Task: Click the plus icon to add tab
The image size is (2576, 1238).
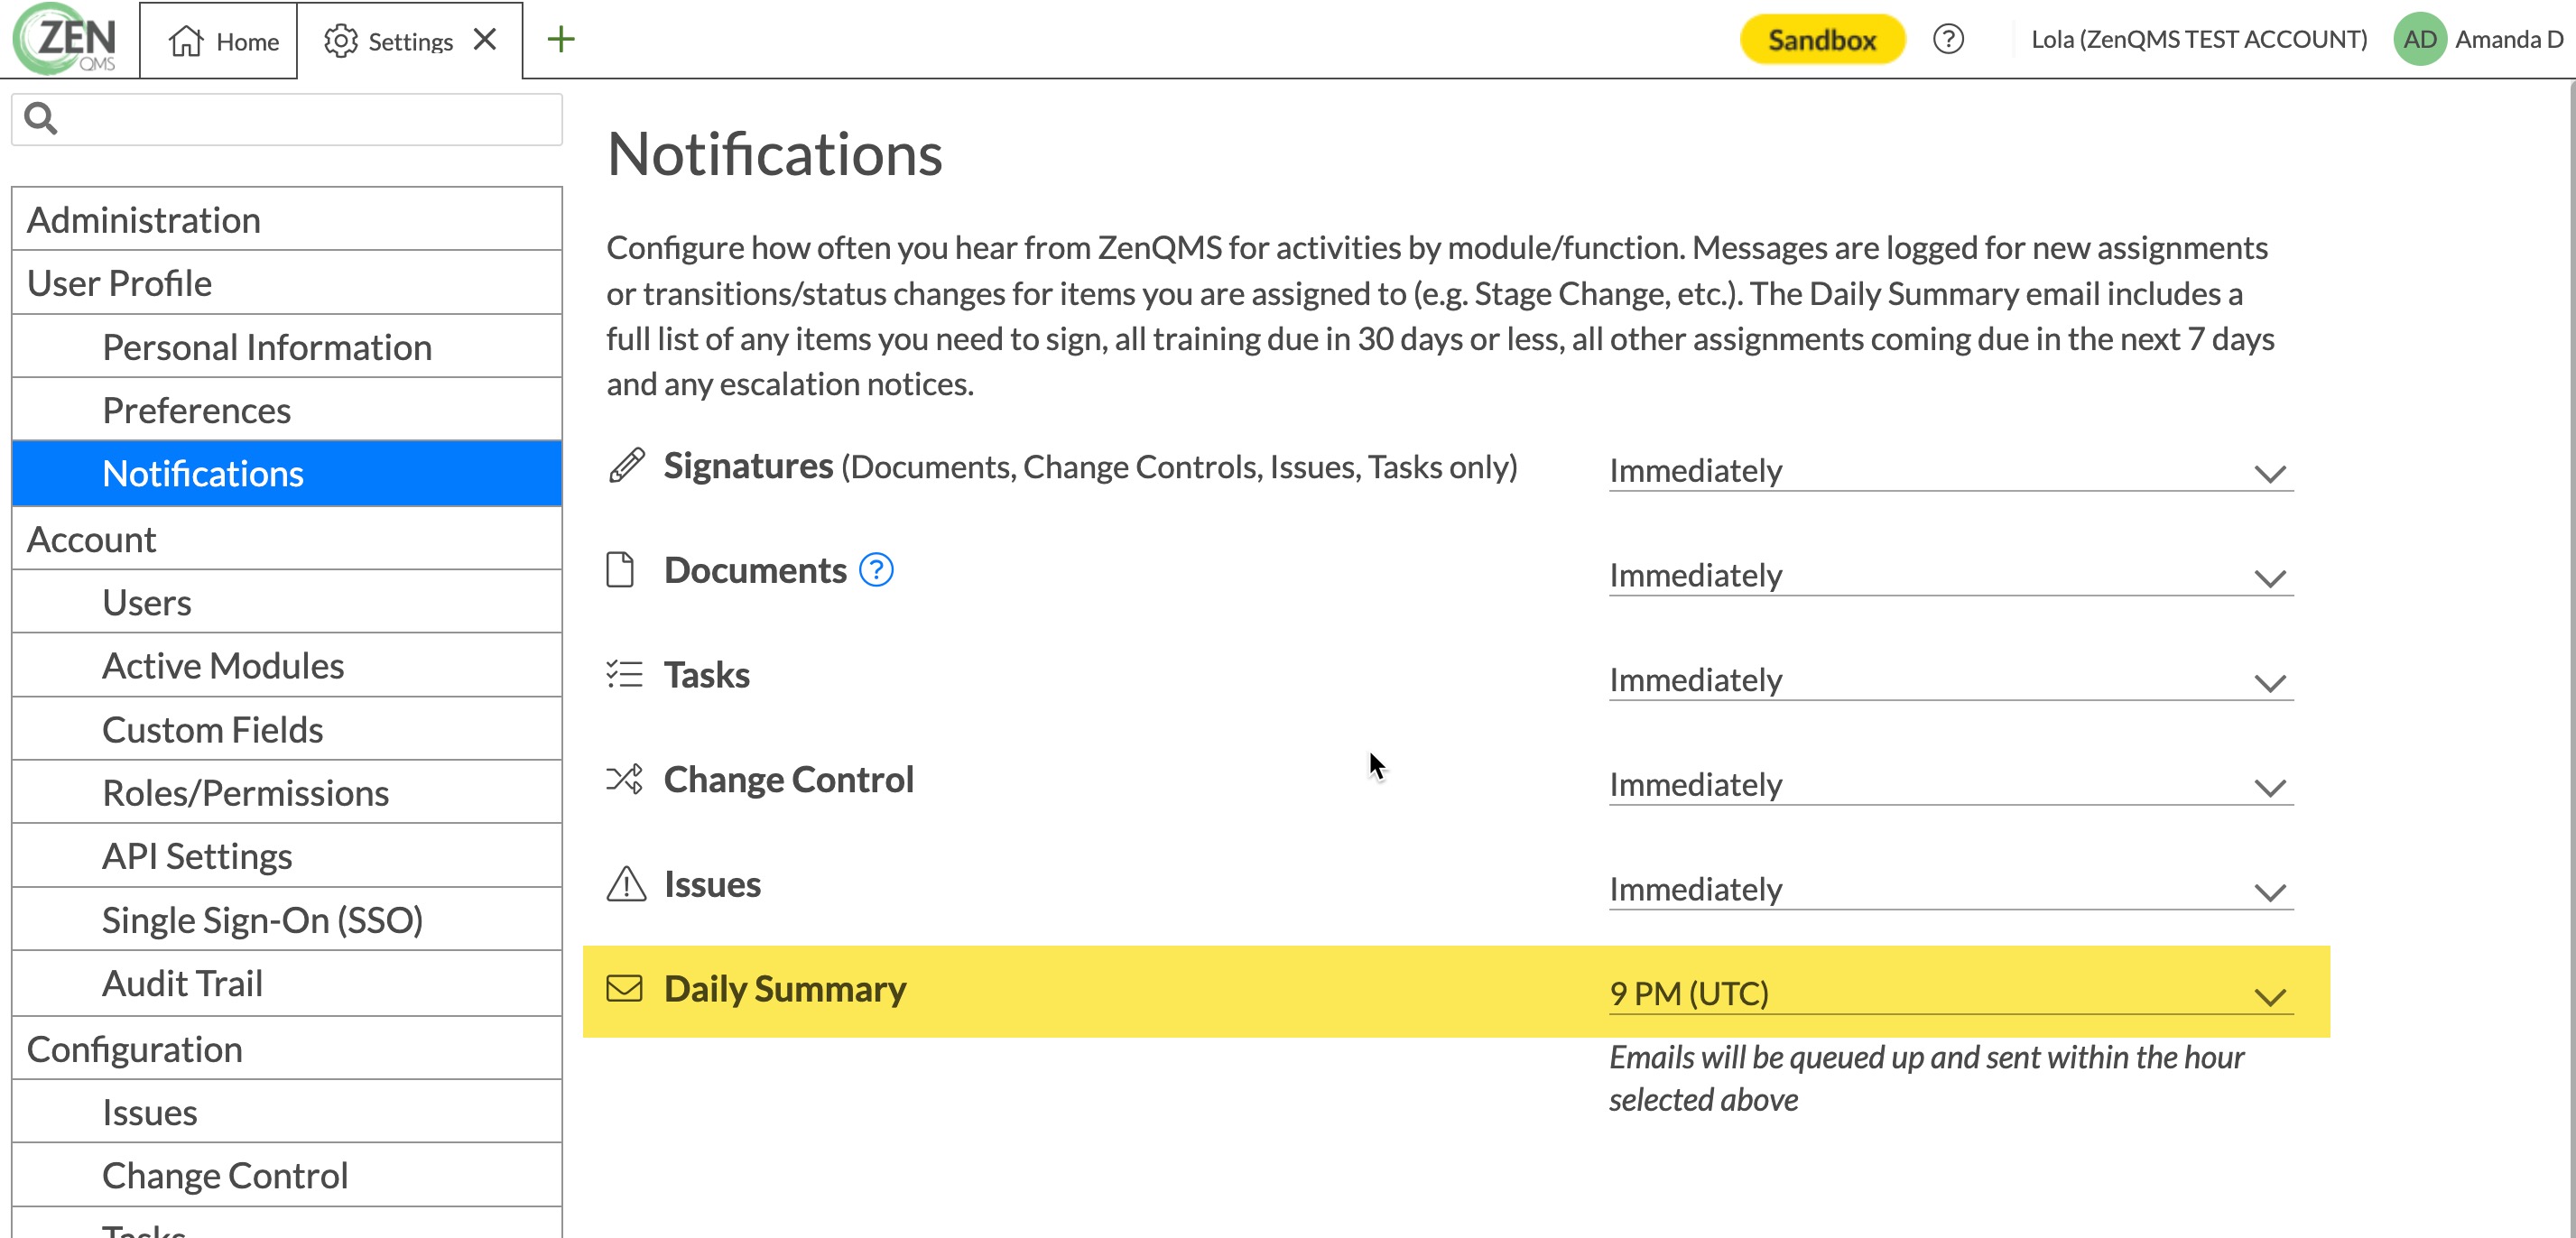Action: click(x=561, y=40)
